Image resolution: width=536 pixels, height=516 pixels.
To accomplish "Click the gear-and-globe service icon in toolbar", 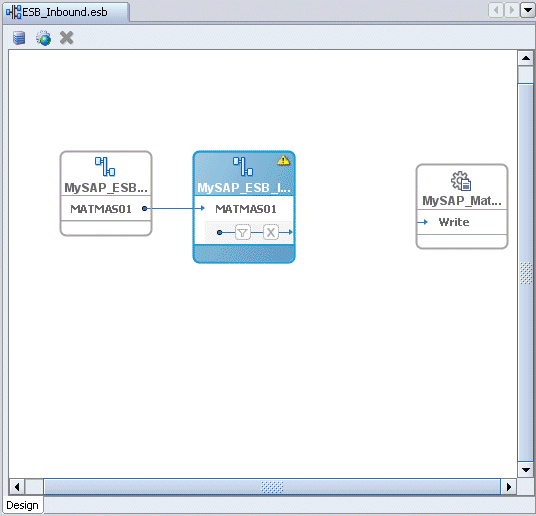I will tap(44, 38).
